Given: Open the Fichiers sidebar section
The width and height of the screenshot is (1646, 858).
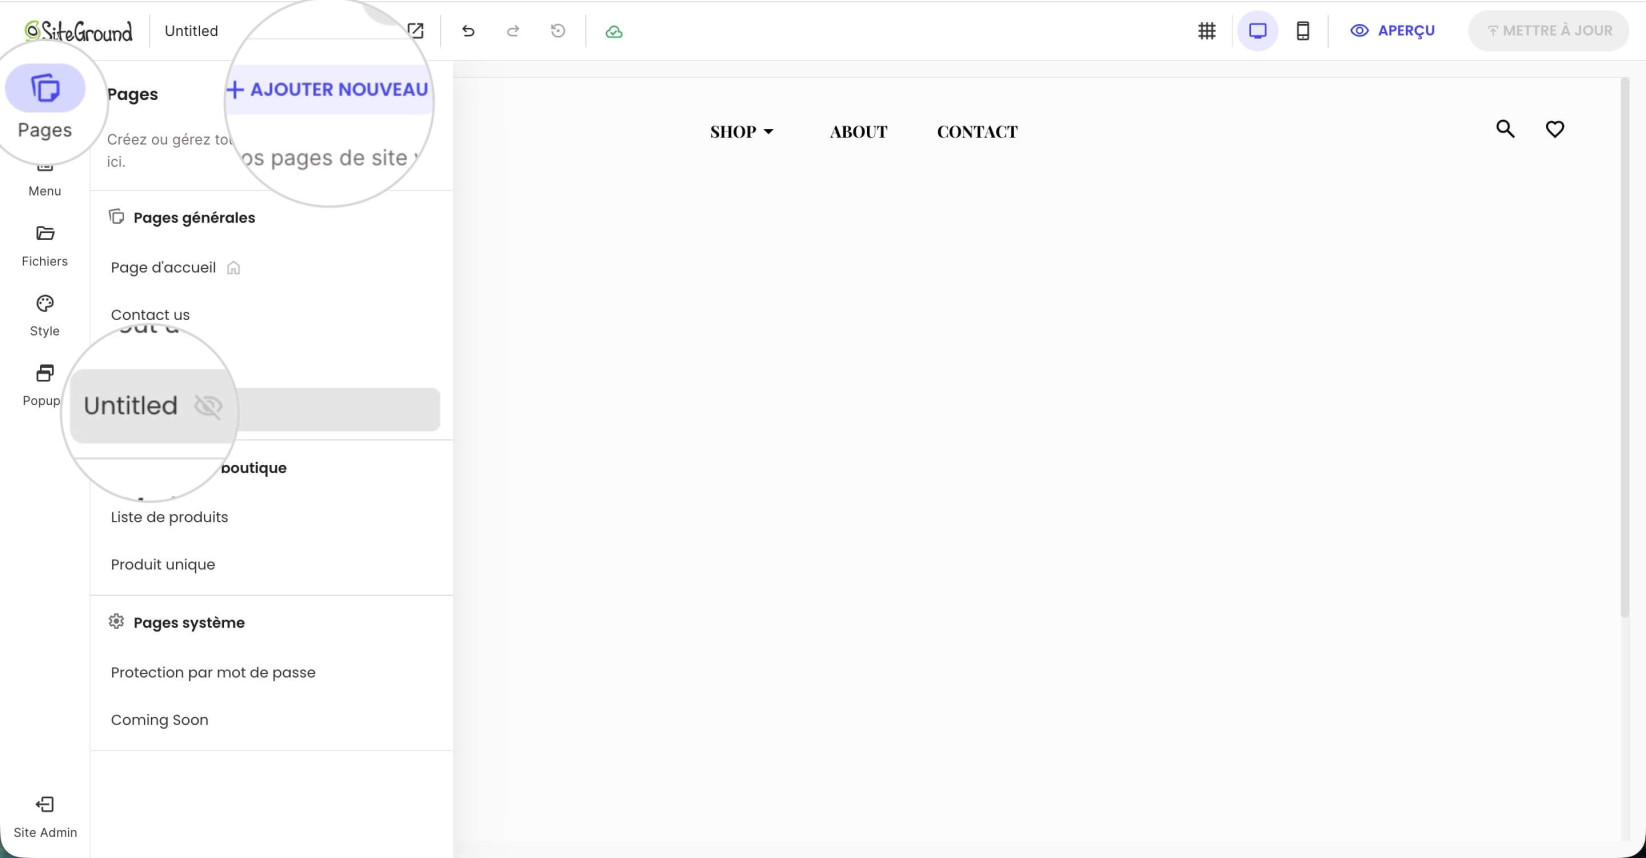Looking at the screenshot, I should (45, 246).
